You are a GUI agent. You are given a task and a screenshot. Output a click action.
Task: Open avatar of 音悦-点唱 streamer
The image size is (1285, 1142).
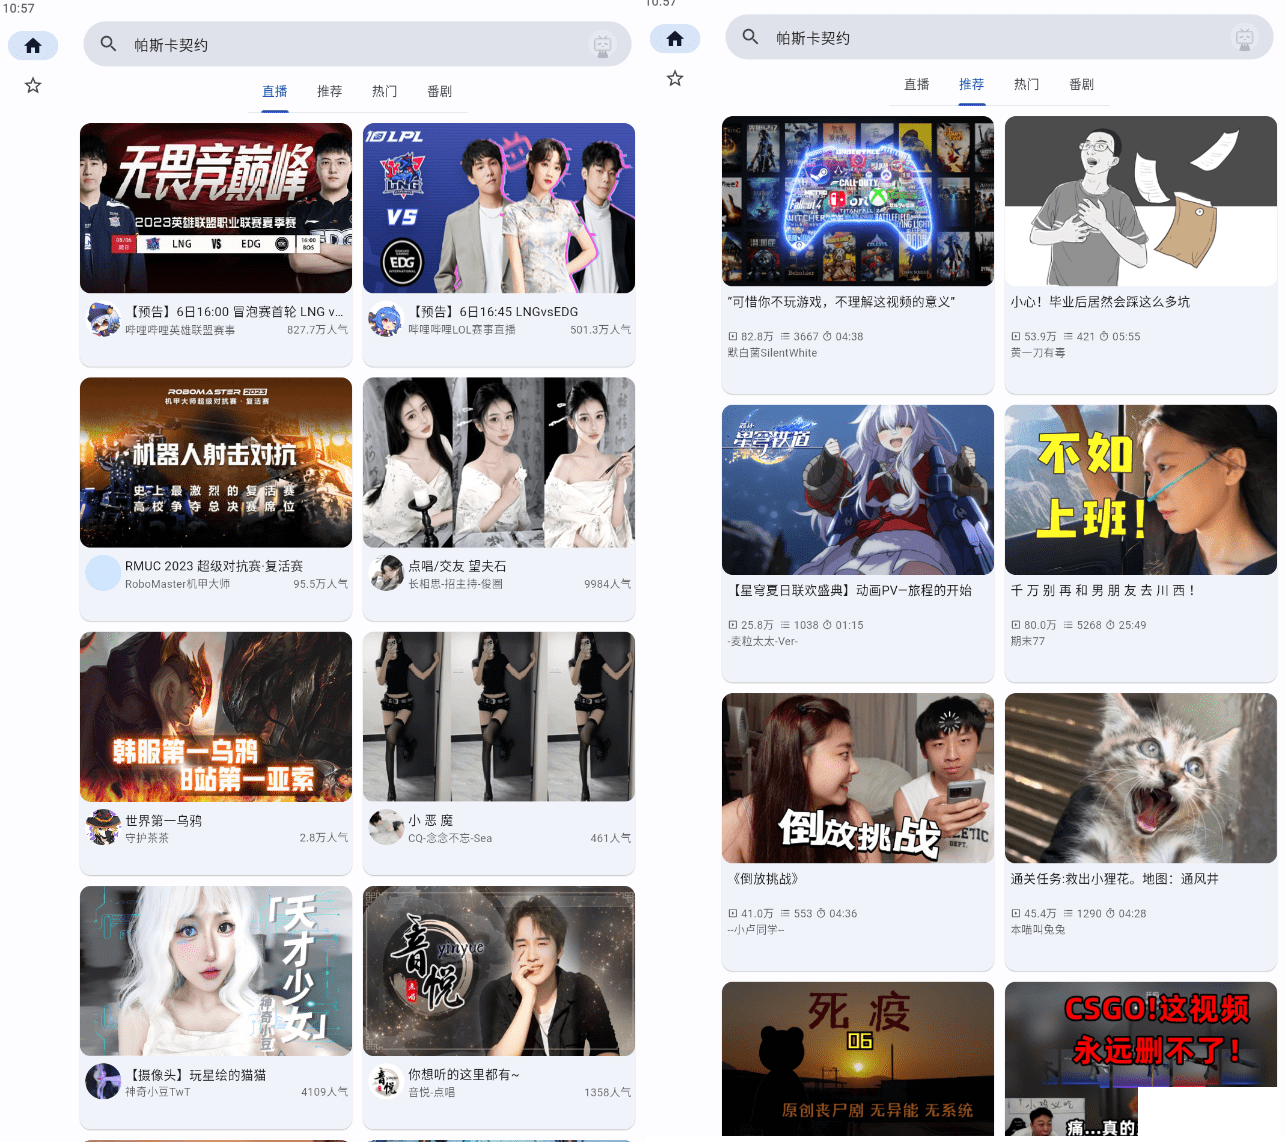tap(386, 1082)
